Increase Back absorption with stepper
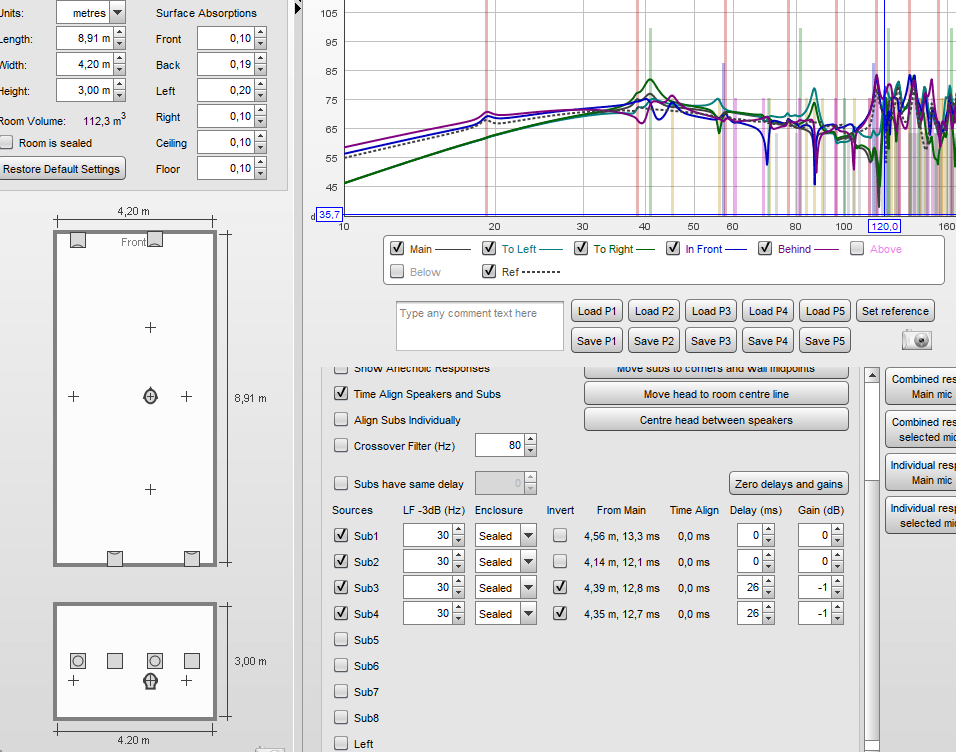Image resolution: width=956 pixels, height=752 pixels. 261,59
